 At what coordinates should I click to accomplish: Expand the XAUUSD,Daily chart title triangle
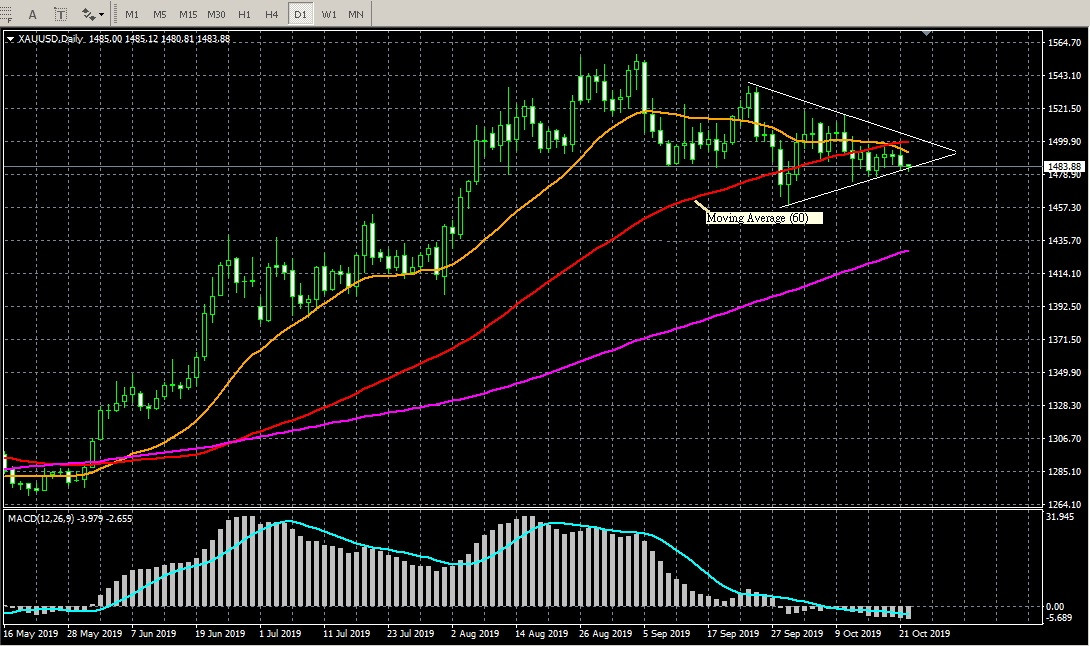point(10,39)
